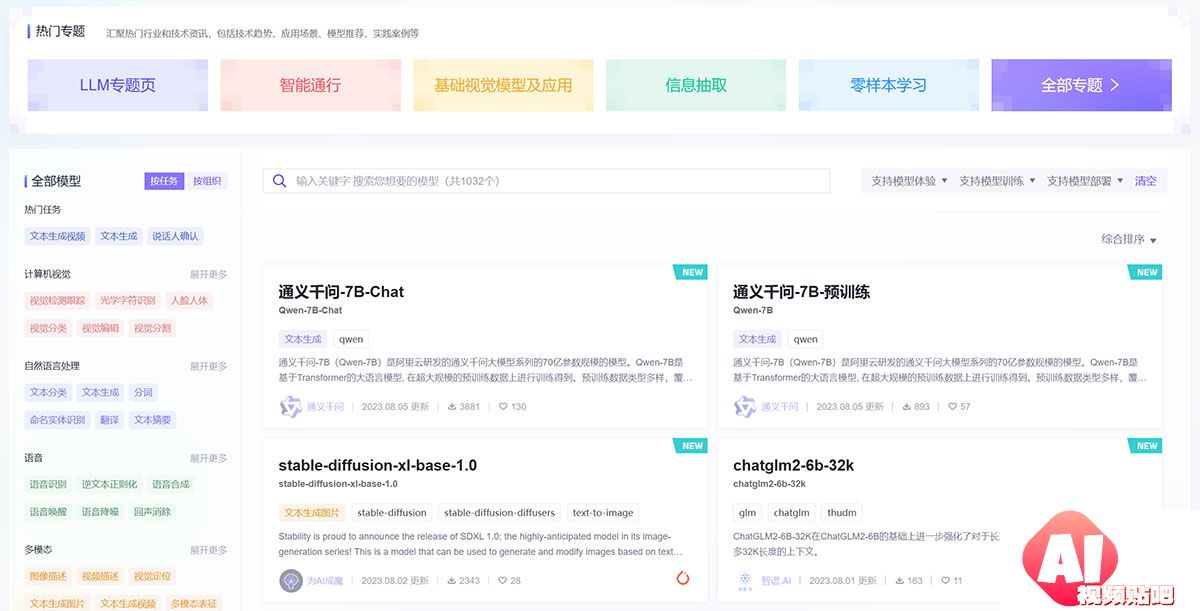Click the 通义千问 avatar on Qwen-7B-Chat card

click(x=290, y=407)
